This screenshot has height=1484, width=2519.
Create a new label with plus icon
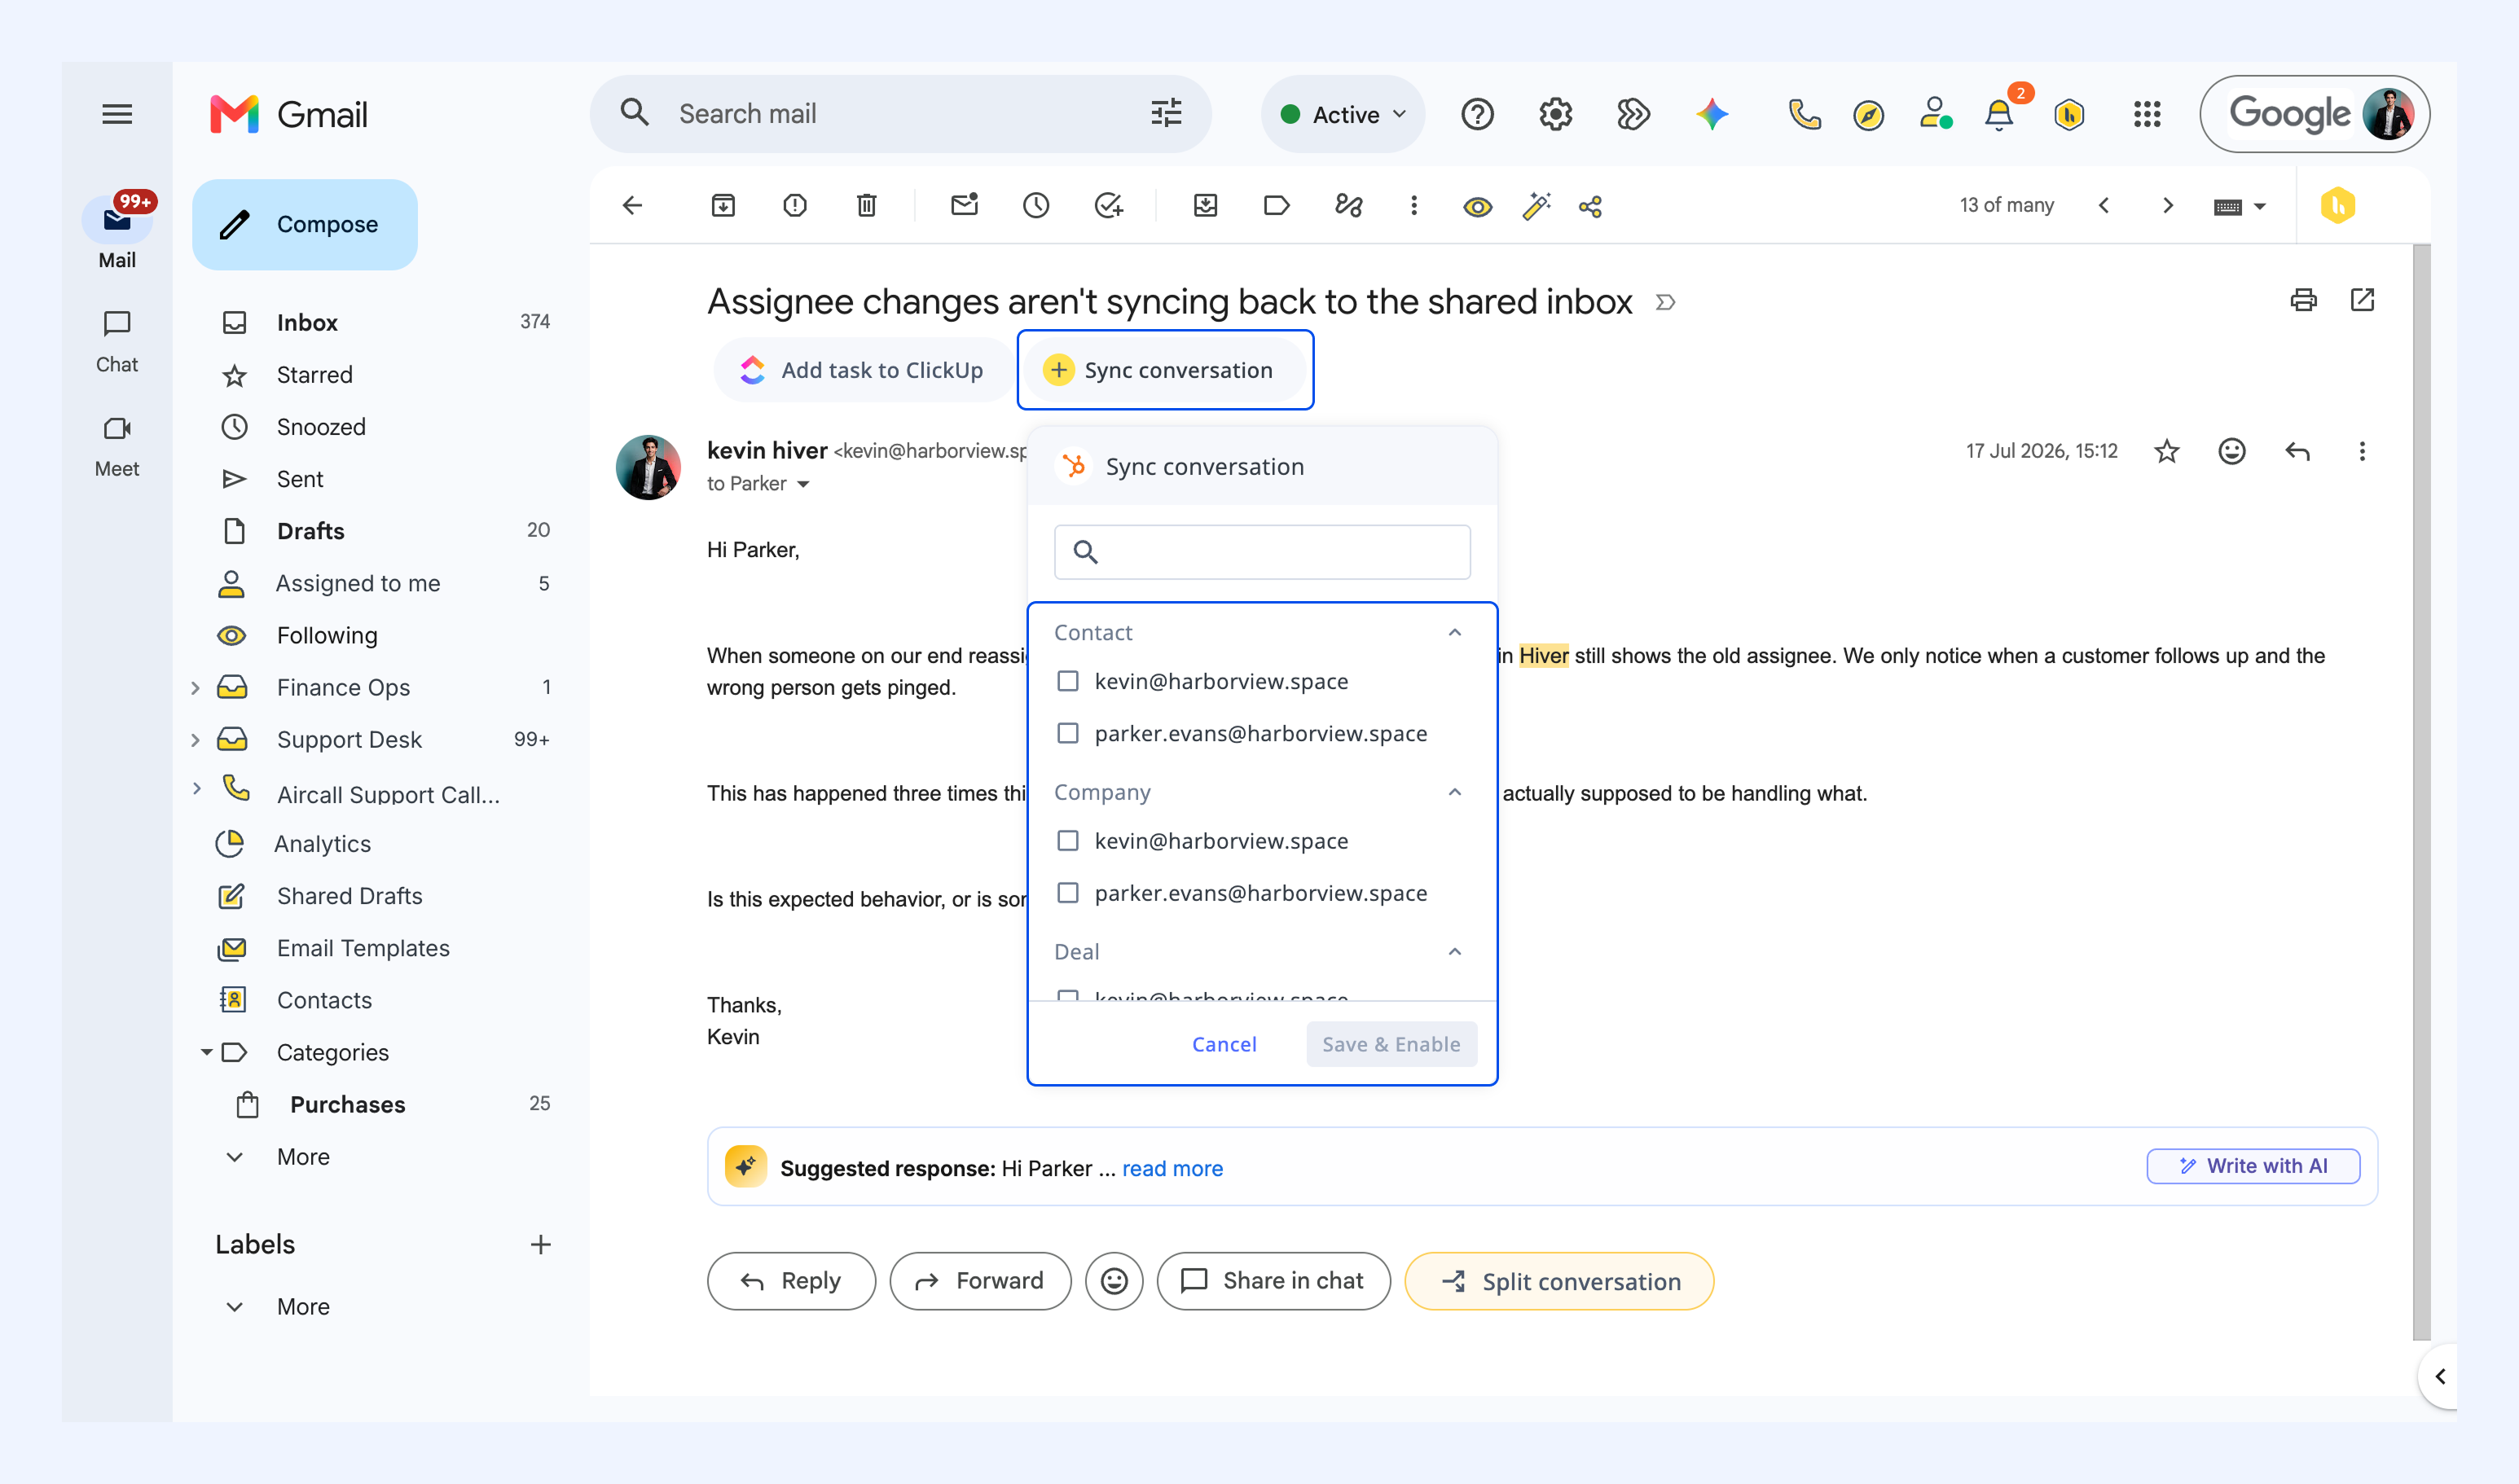click(x=540, y=1244)
